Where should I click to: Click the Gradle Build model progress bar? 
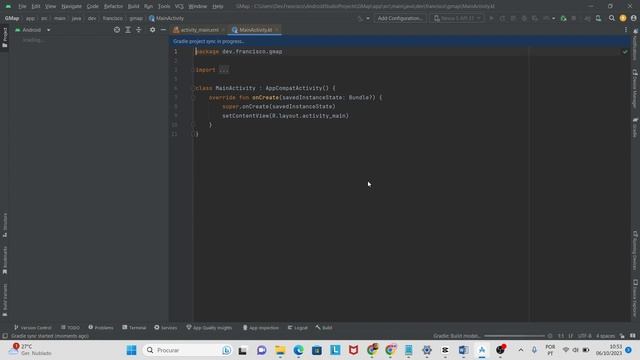click(x=514, y=336)
